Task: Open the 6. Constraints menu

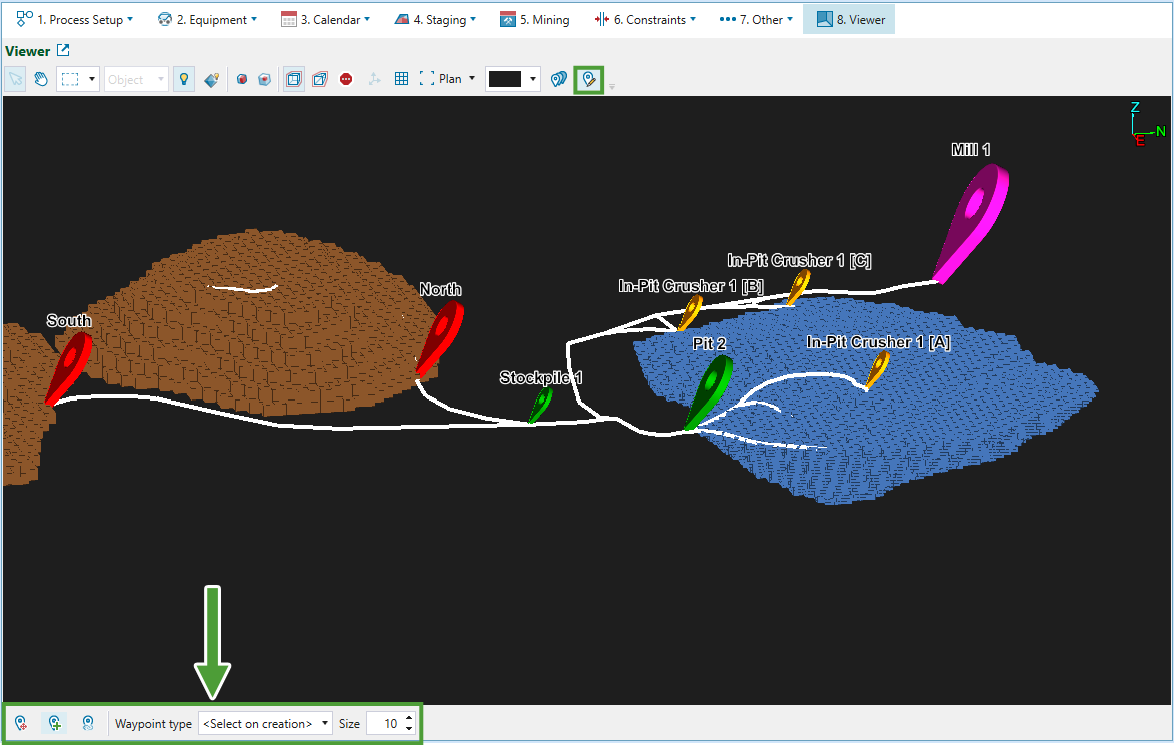Action: click(647, 19)
